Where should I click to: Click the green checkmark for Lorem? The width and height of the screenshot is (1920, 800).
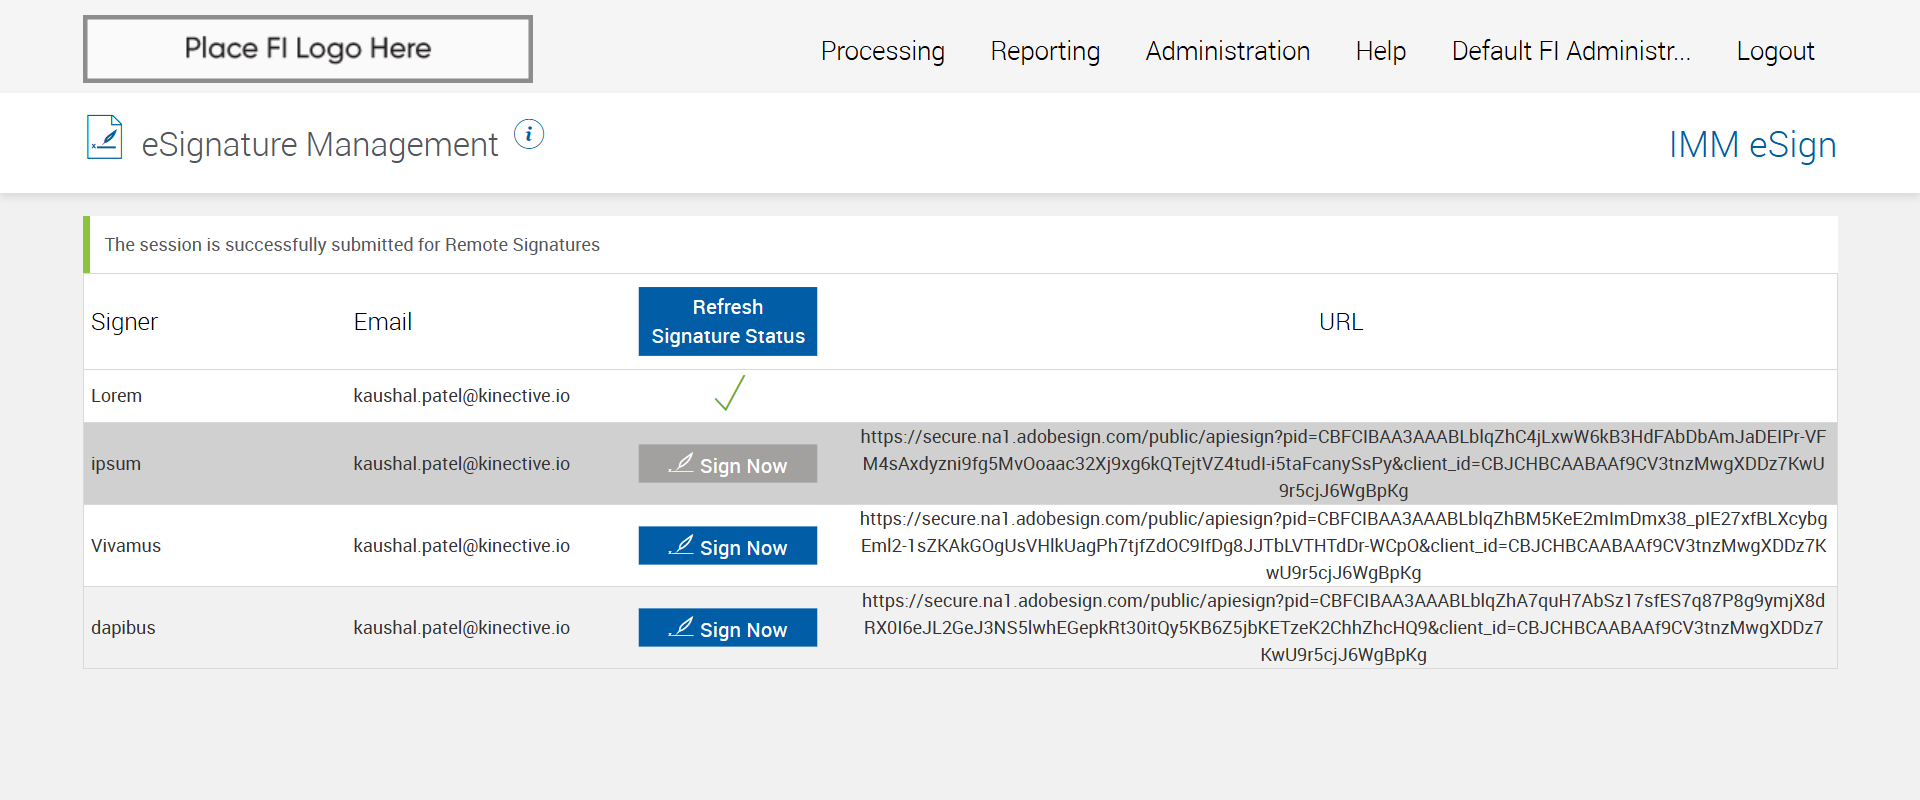click(729, 393)
